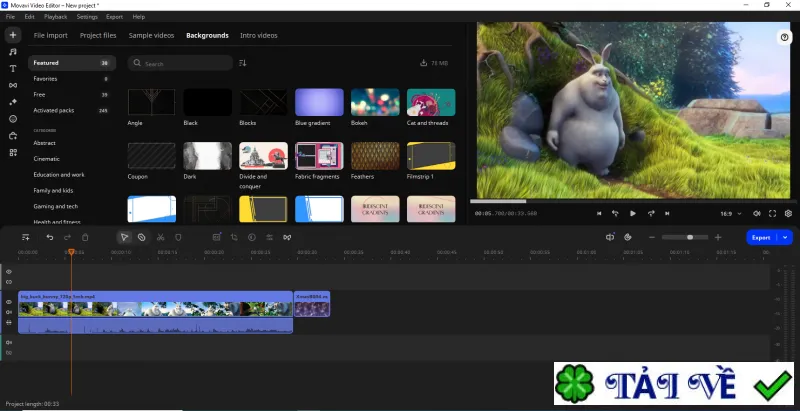Expand the Export options arrow
Image resolution: width=800 pixels, height=411 pixels.
tap(785, 238)
